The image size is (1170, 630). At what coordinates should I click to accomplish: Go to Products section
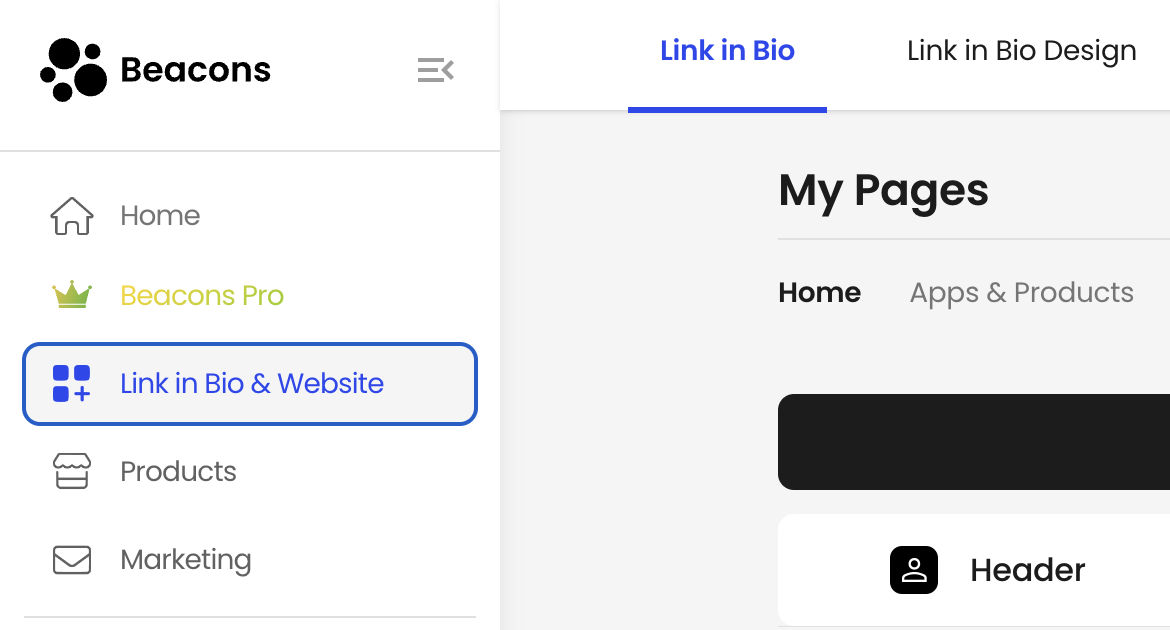click(178, 472)
